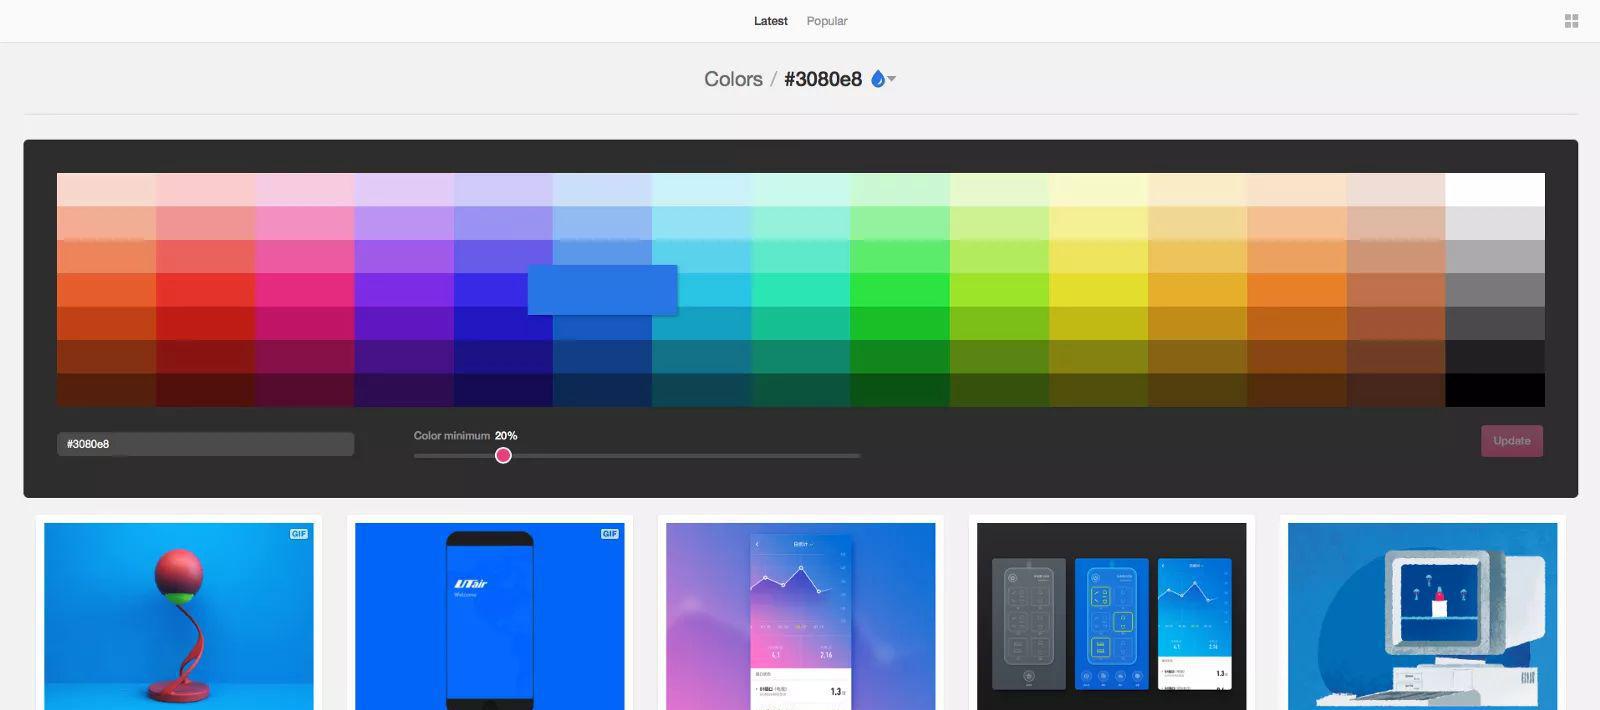Switch to the Popular tab

tap(827, 21)
